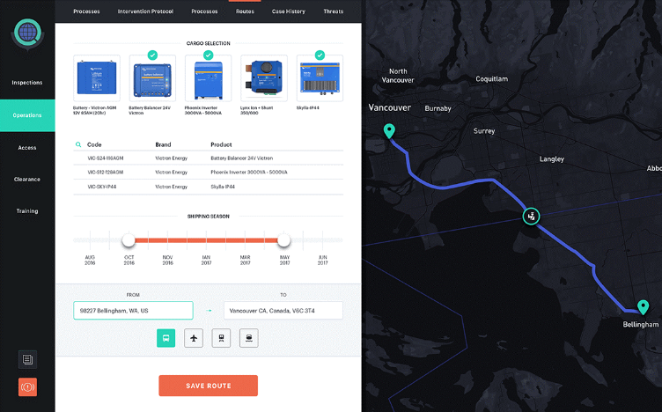Viewport: 662px width, 412px height.
Task: Select the ship transport mode icon
Action: coord(249,338)
